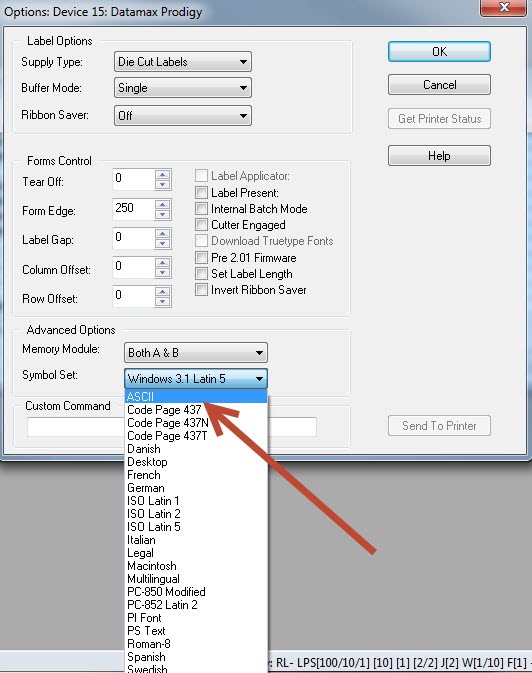This screenshot has width=532, height=673.
Task: Increase the Row Offset spinner value
Action: coord(162,292)
